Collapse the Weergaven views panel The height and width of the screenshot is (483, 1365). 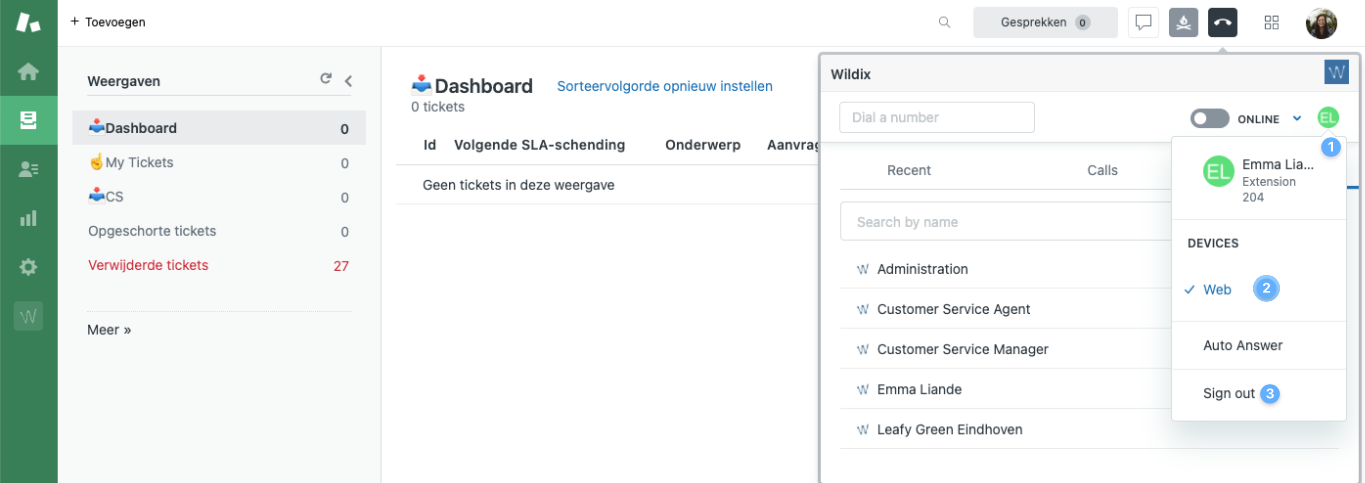[348, 81]
